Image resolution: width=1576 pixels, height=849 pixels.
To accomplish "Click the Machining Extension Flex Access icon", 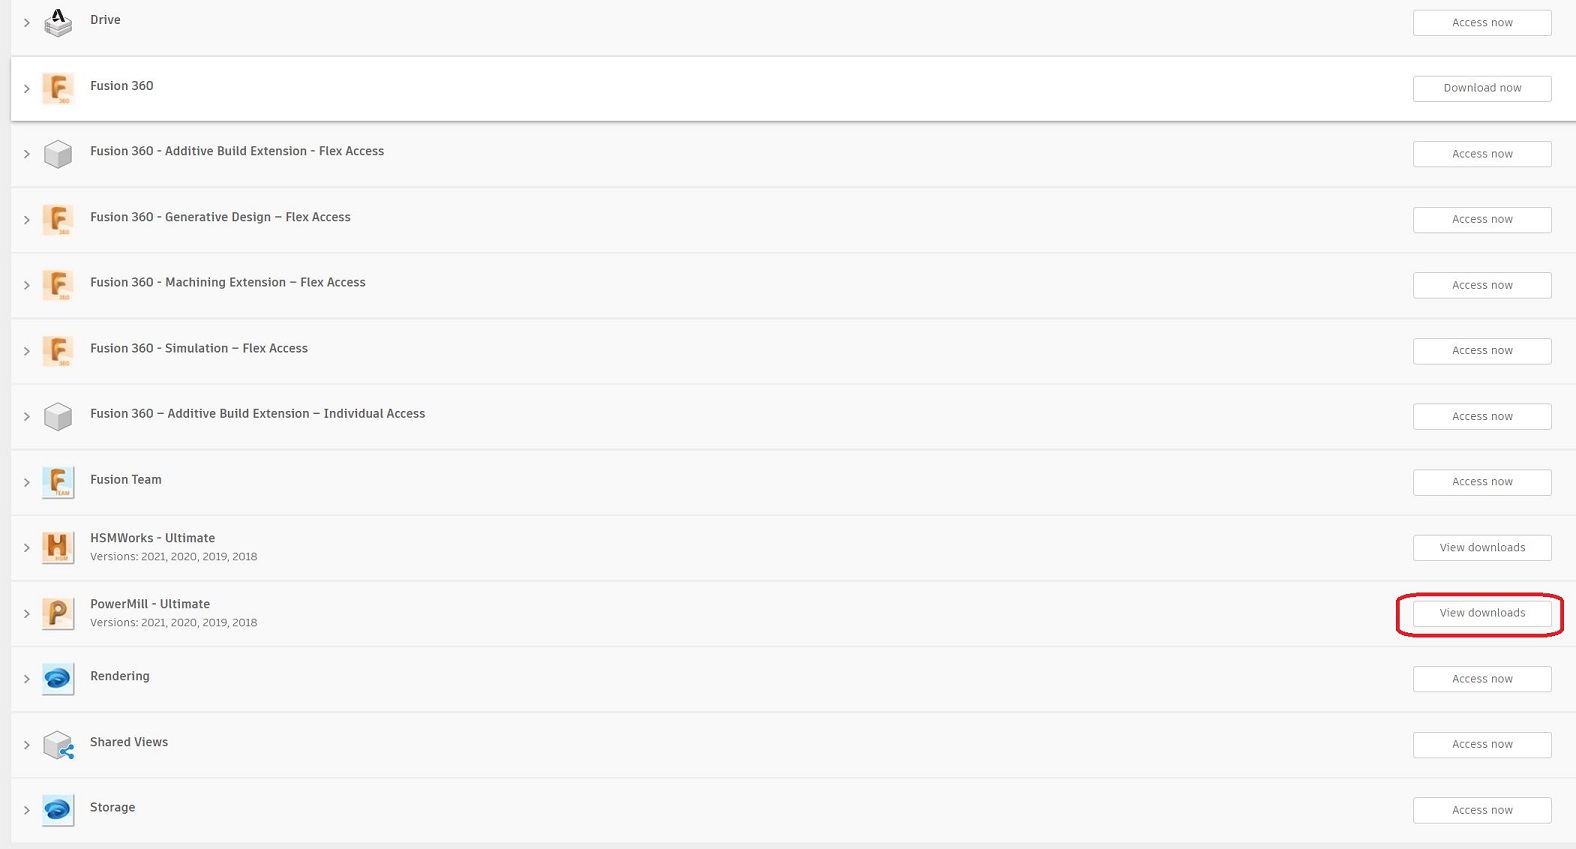I will (58, 285).
